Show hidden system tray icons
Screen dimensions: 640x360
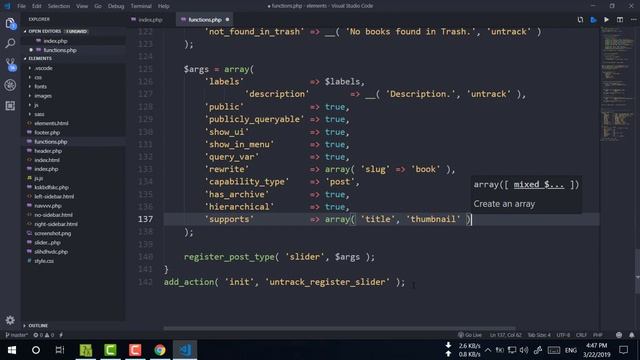point(488,350)
